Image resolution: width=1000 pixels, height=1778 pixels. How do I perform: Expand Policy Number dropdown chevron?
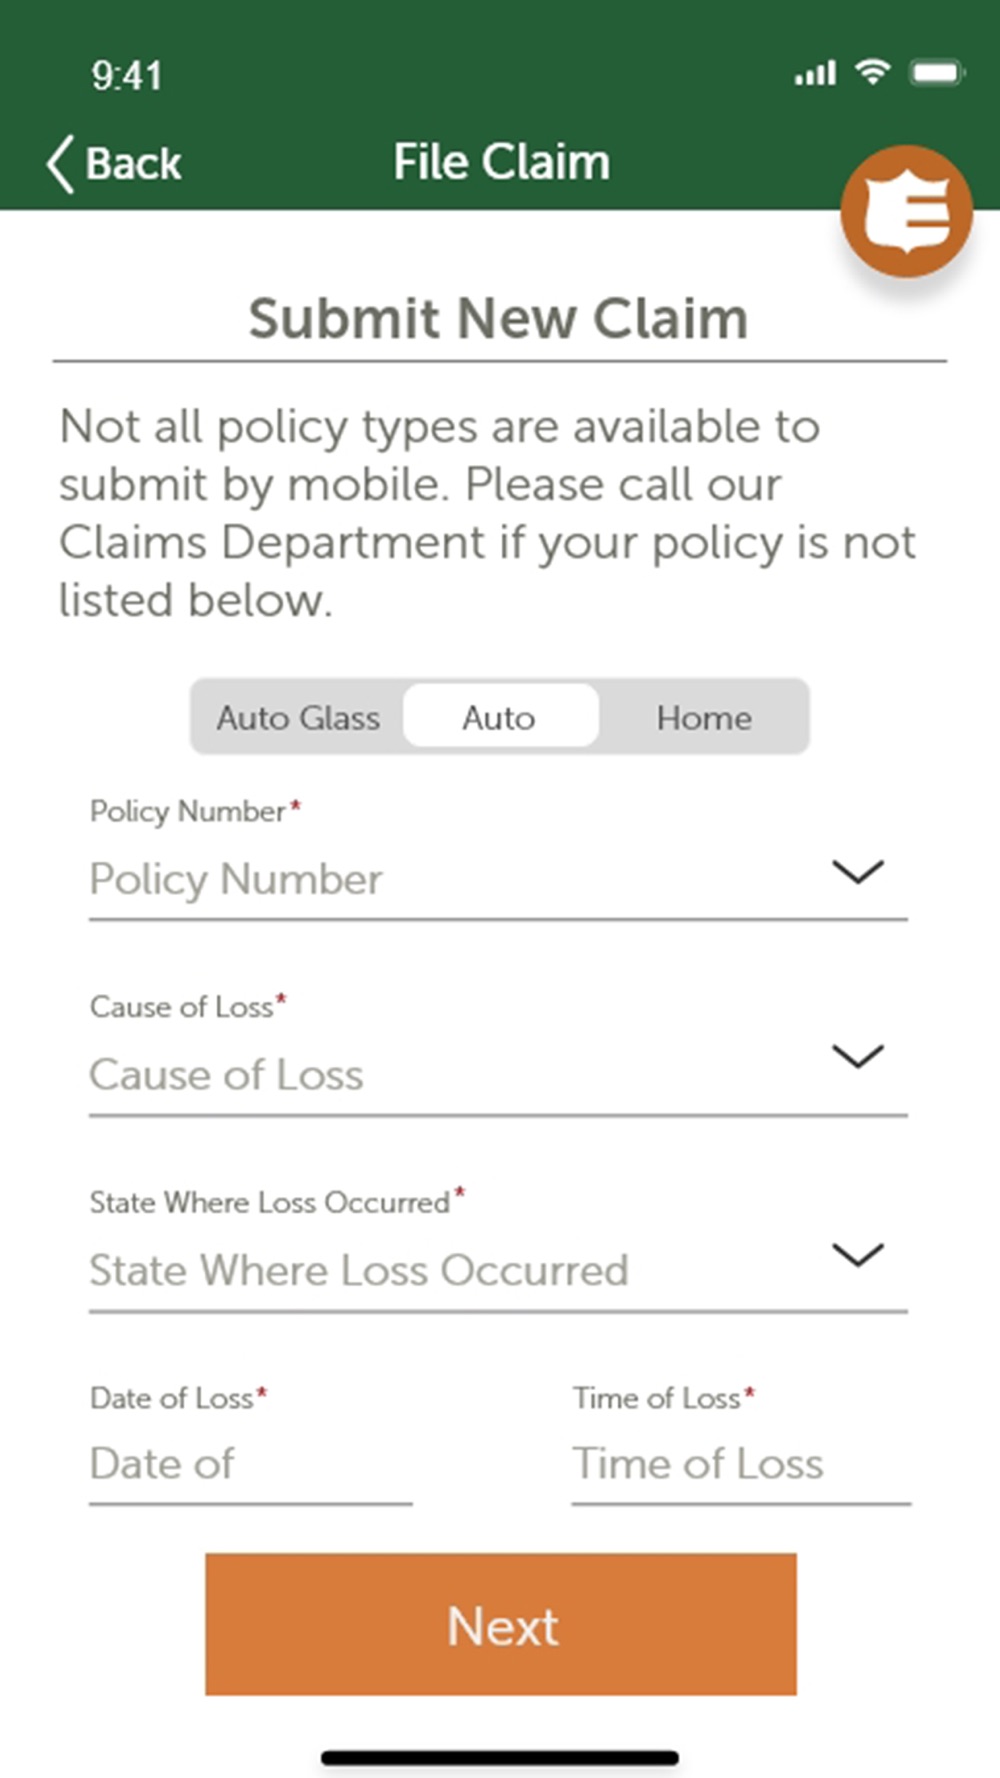[x=857, y=871]
